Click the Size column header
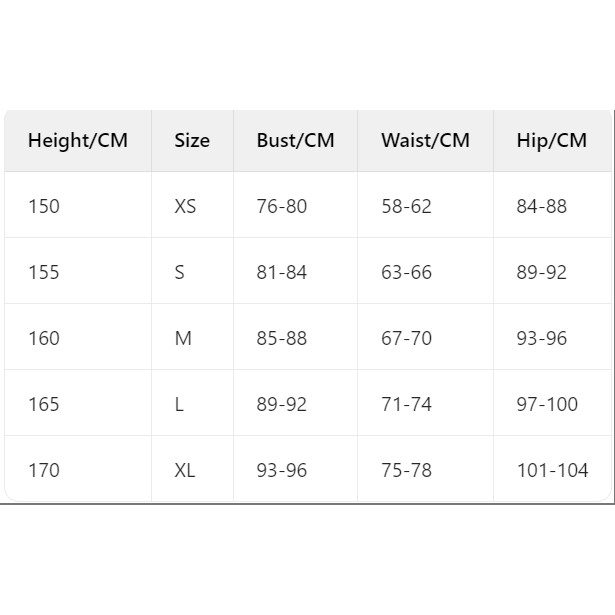The height and width of the screenshot is (615, 615). tap(192, 140)
